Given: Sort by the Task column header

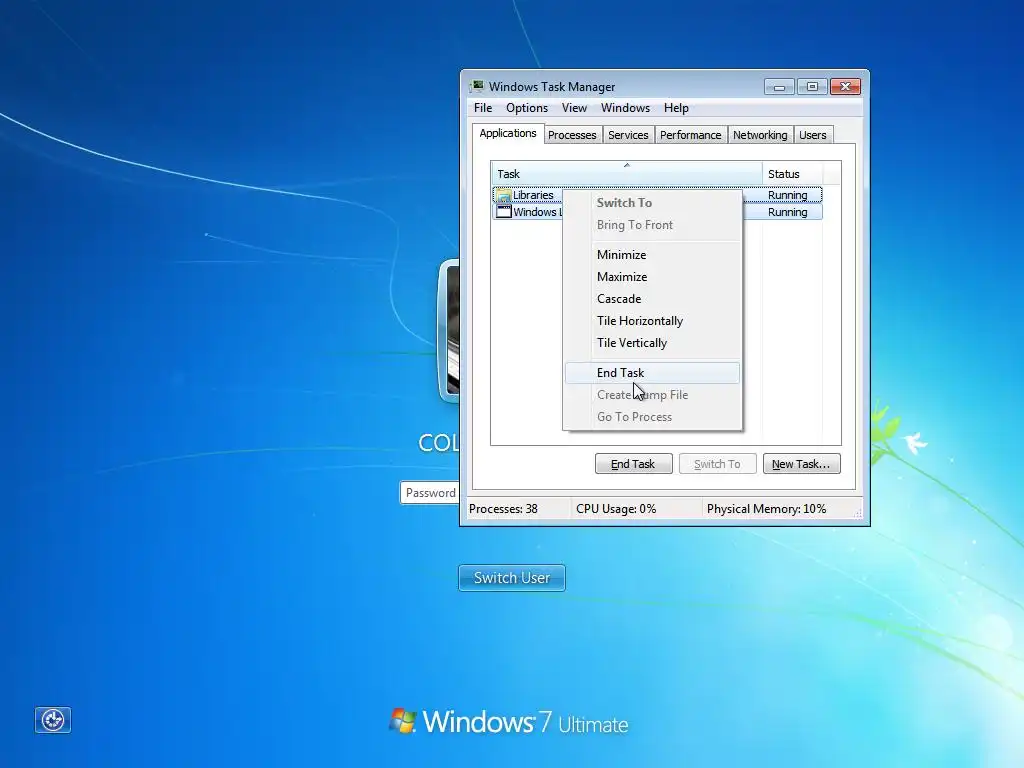Looking at the screenshot, I should click(x=626, y=174).
